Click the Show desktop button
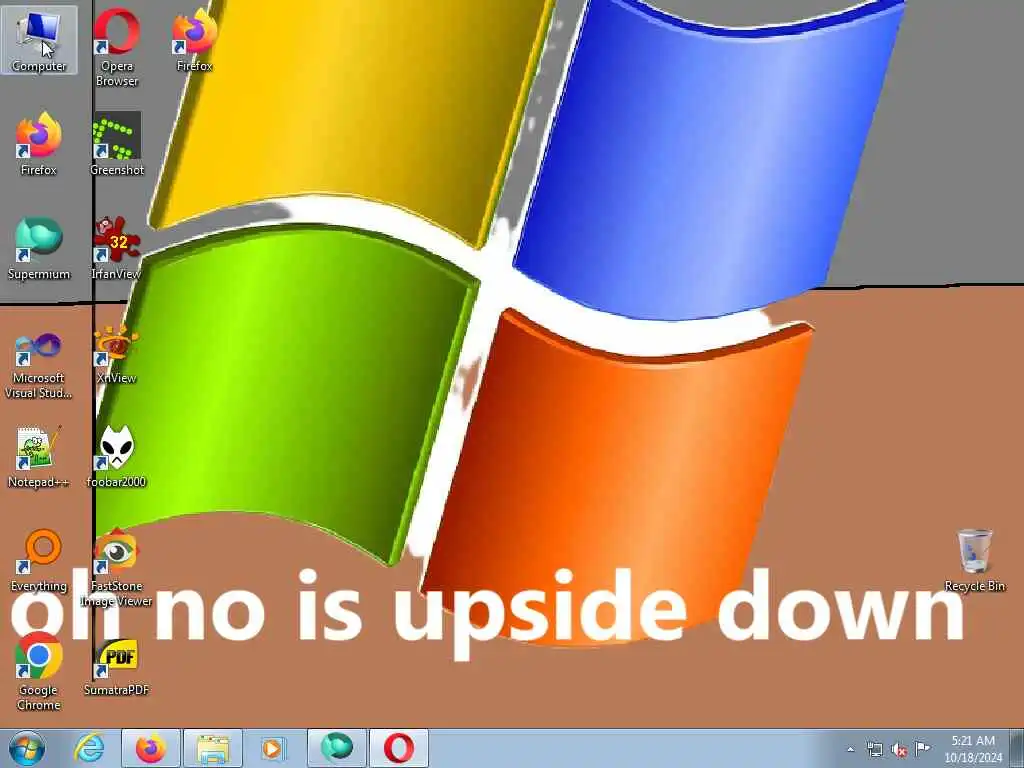 click(1017, 748)
